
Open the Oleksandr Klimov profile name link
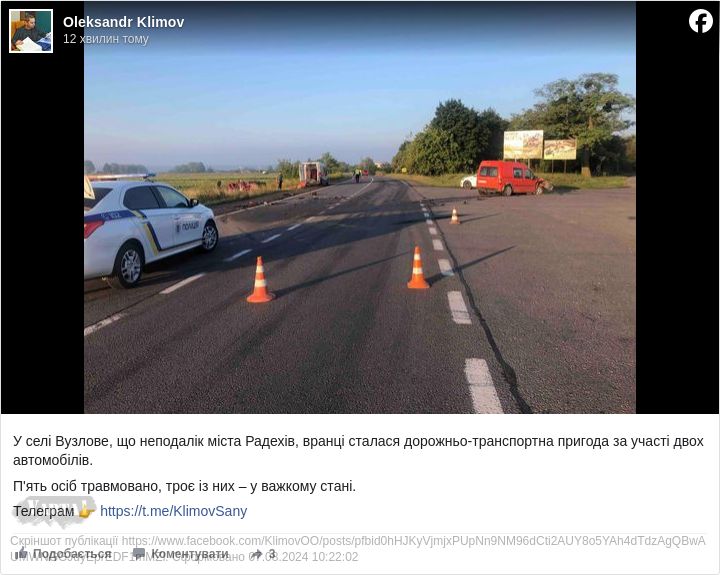[124, 22]
